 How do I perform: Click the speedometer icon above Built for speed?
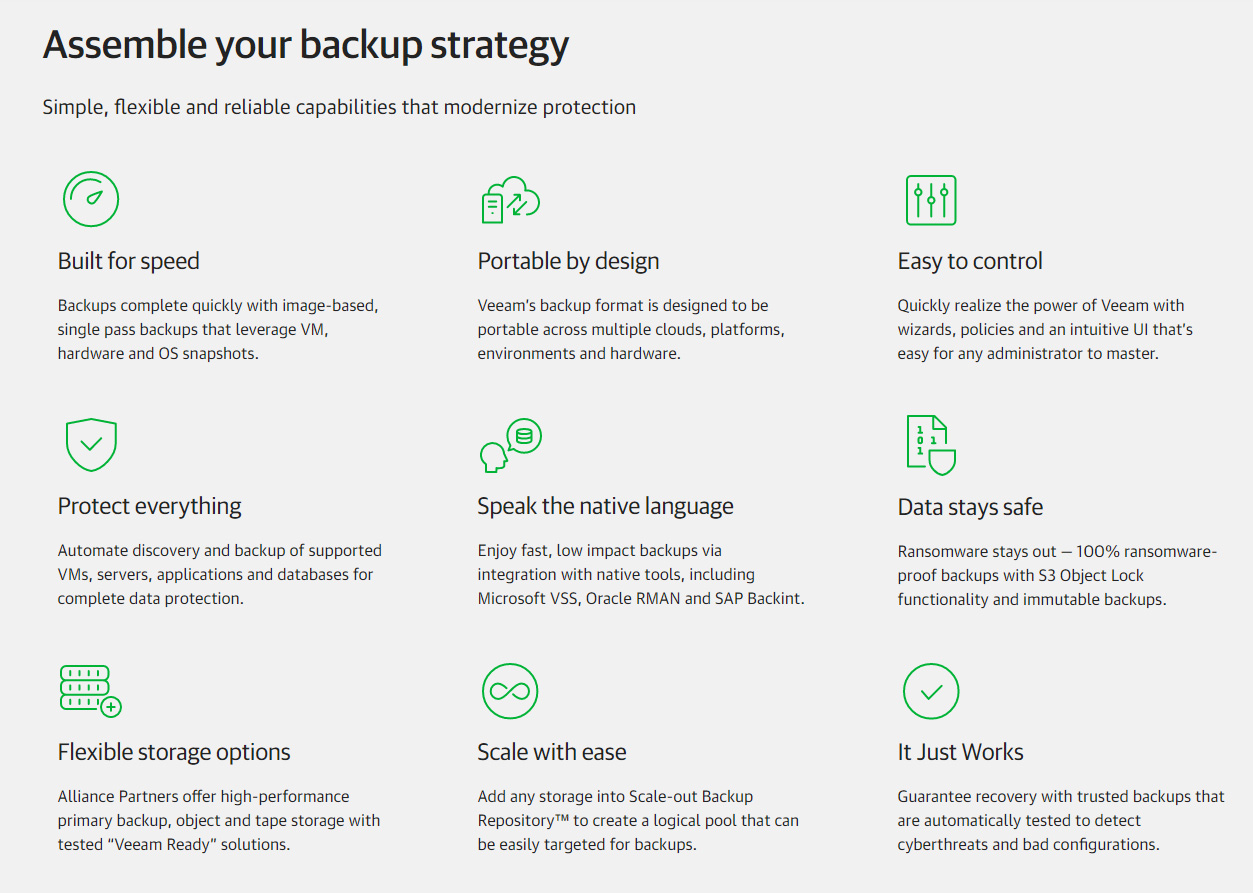click(91, 199)
